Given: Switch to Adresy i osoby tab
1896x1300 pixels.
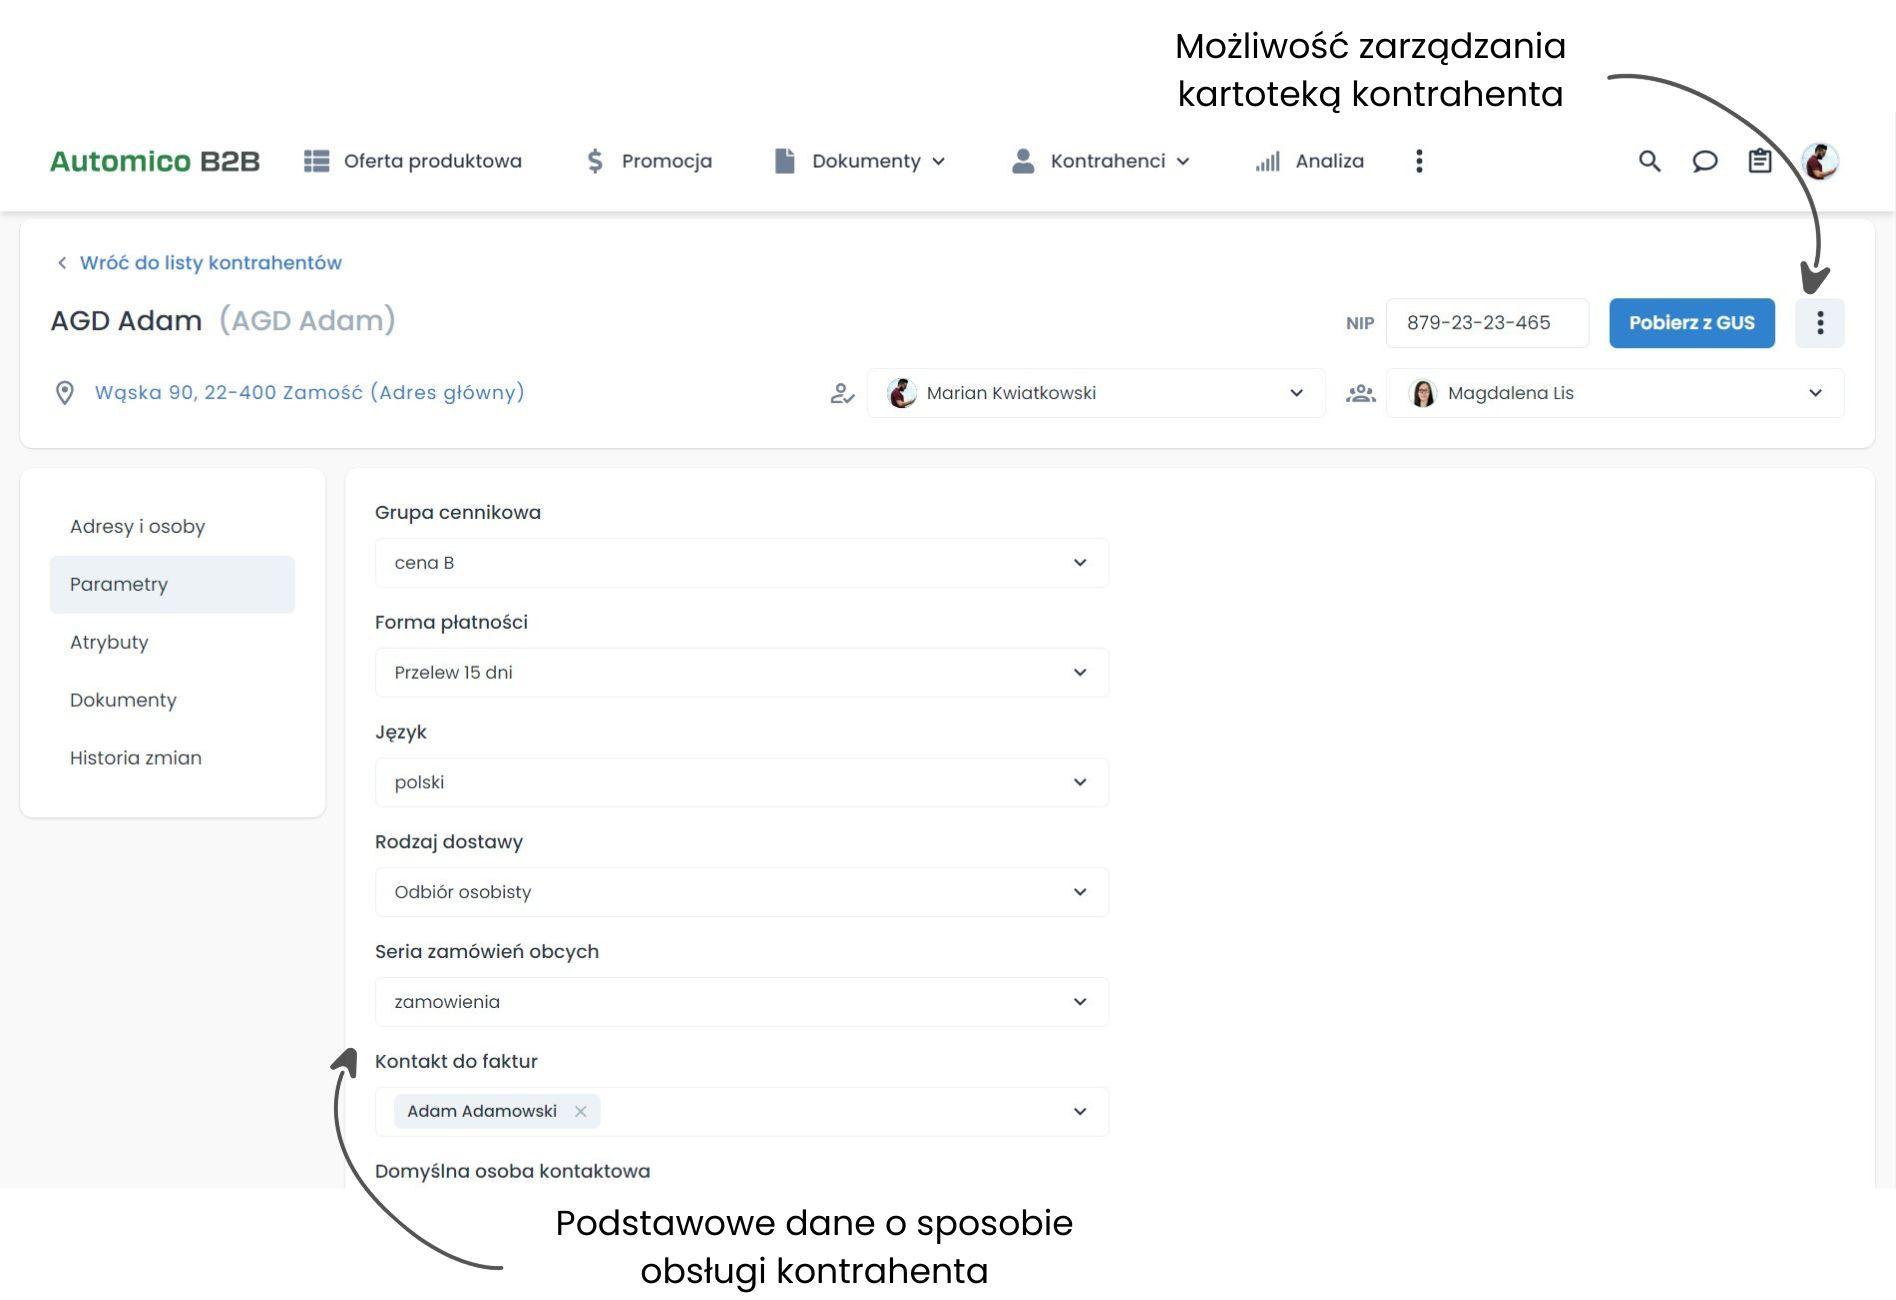Looking at the screenshot, I should [x=138, y=527].
